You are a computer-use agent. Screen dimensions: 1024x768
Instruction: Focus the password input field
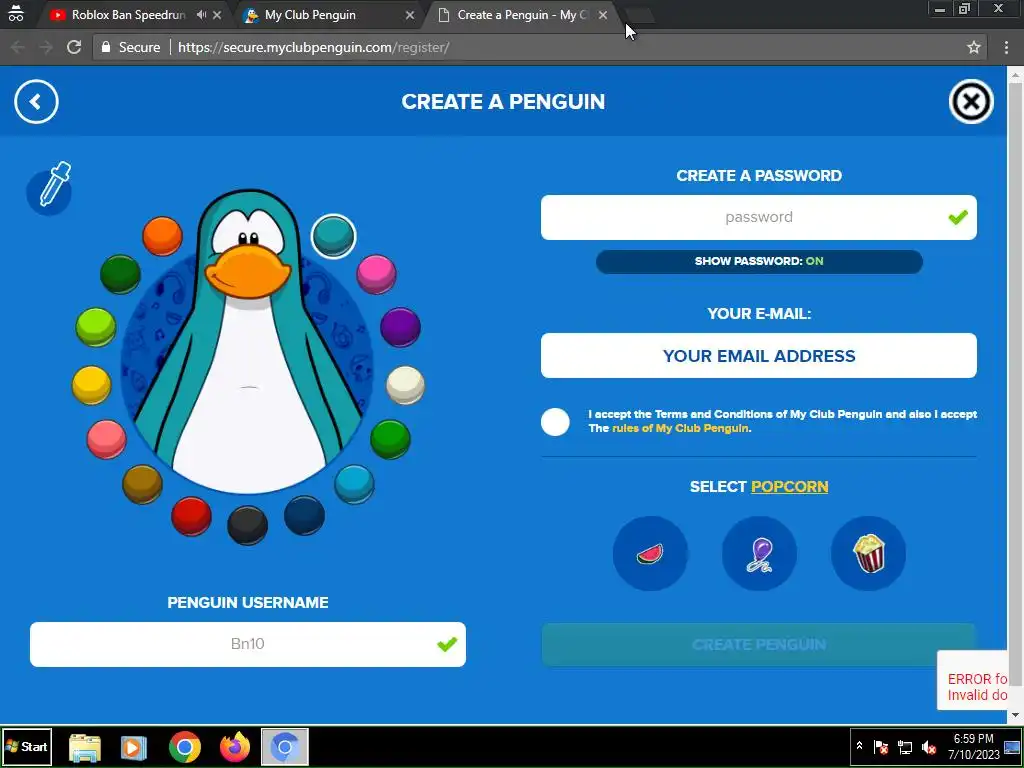coord(759,217)
